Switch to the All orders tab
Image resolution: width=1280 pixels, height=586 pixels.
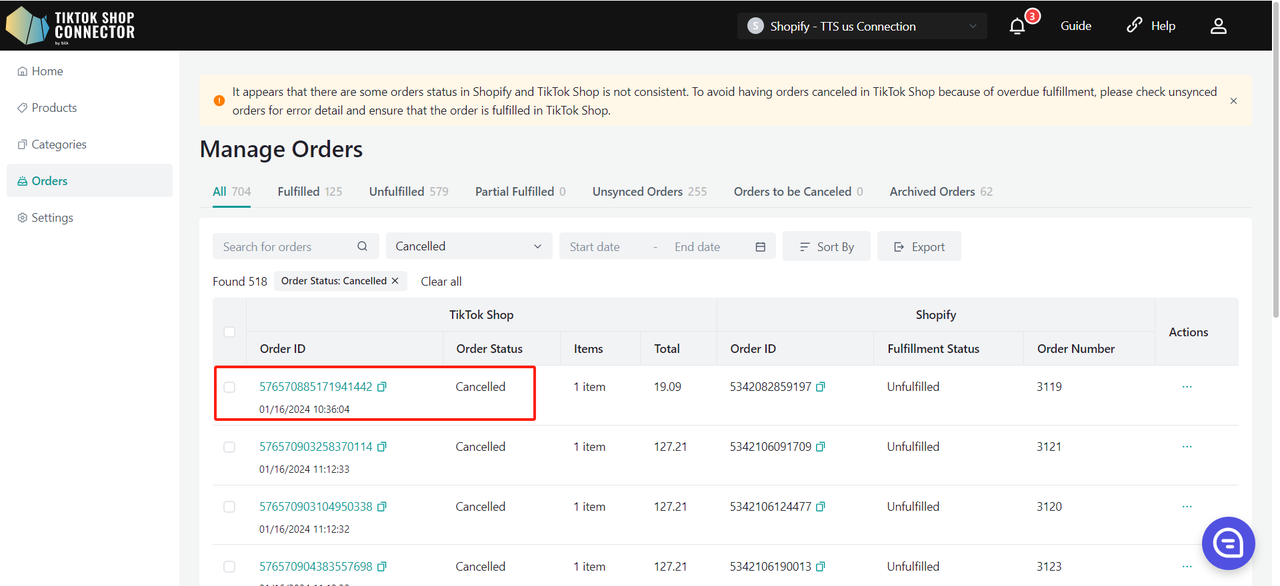coord(231,192)
